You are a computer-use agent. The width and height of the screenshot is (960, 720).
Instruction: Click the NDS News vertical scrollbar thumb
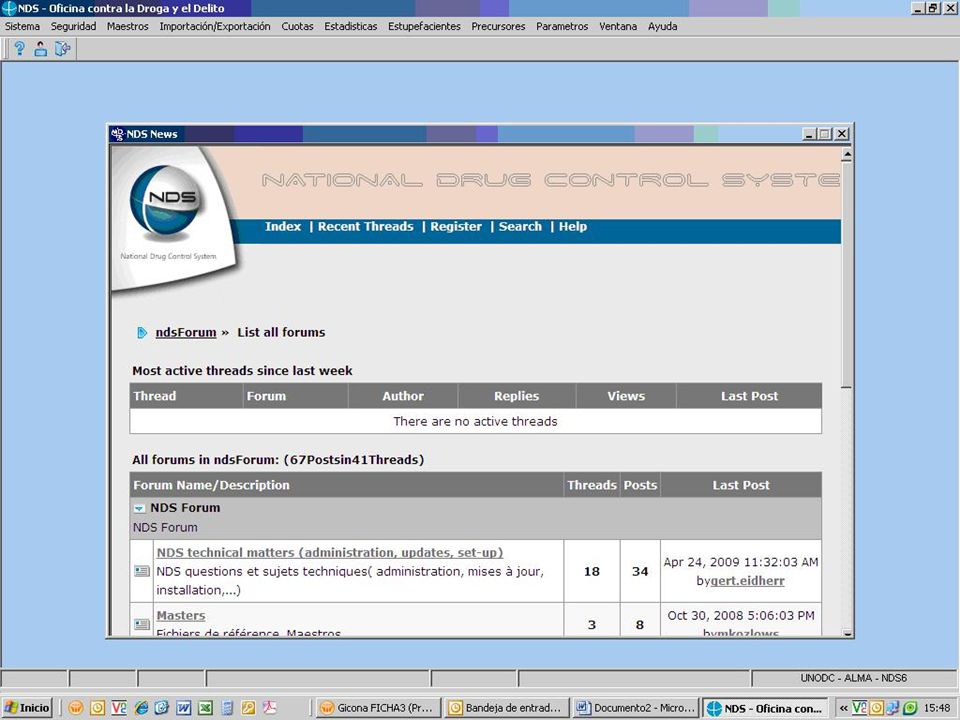pos(847,276)
